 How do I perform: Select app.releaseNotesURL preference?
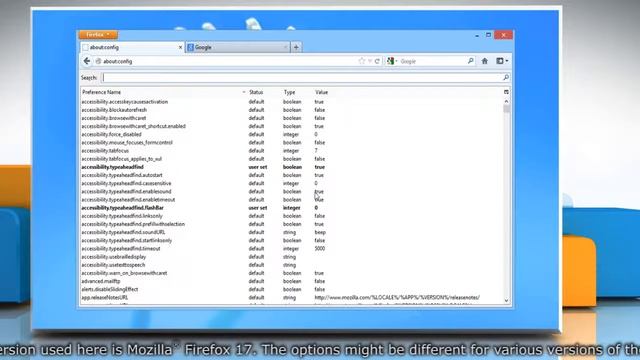click(x=291, y=298)
